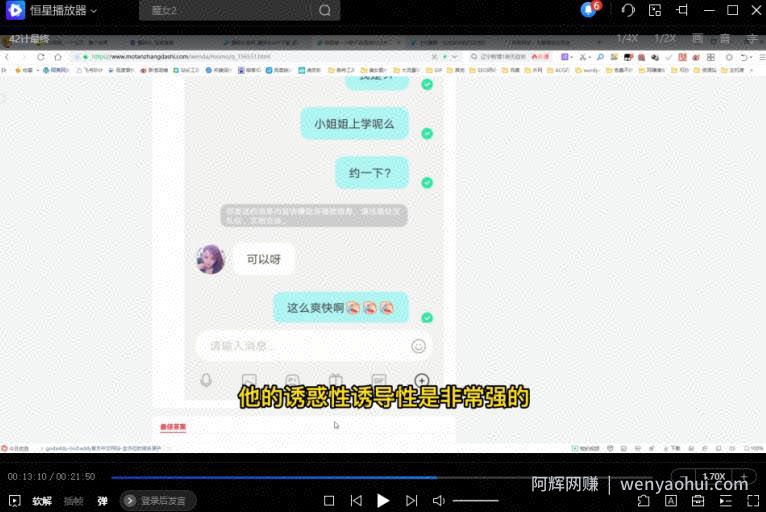766x512 pixels.
Task: Click the 1.70X speed indicator
Action: pos(714,476)
